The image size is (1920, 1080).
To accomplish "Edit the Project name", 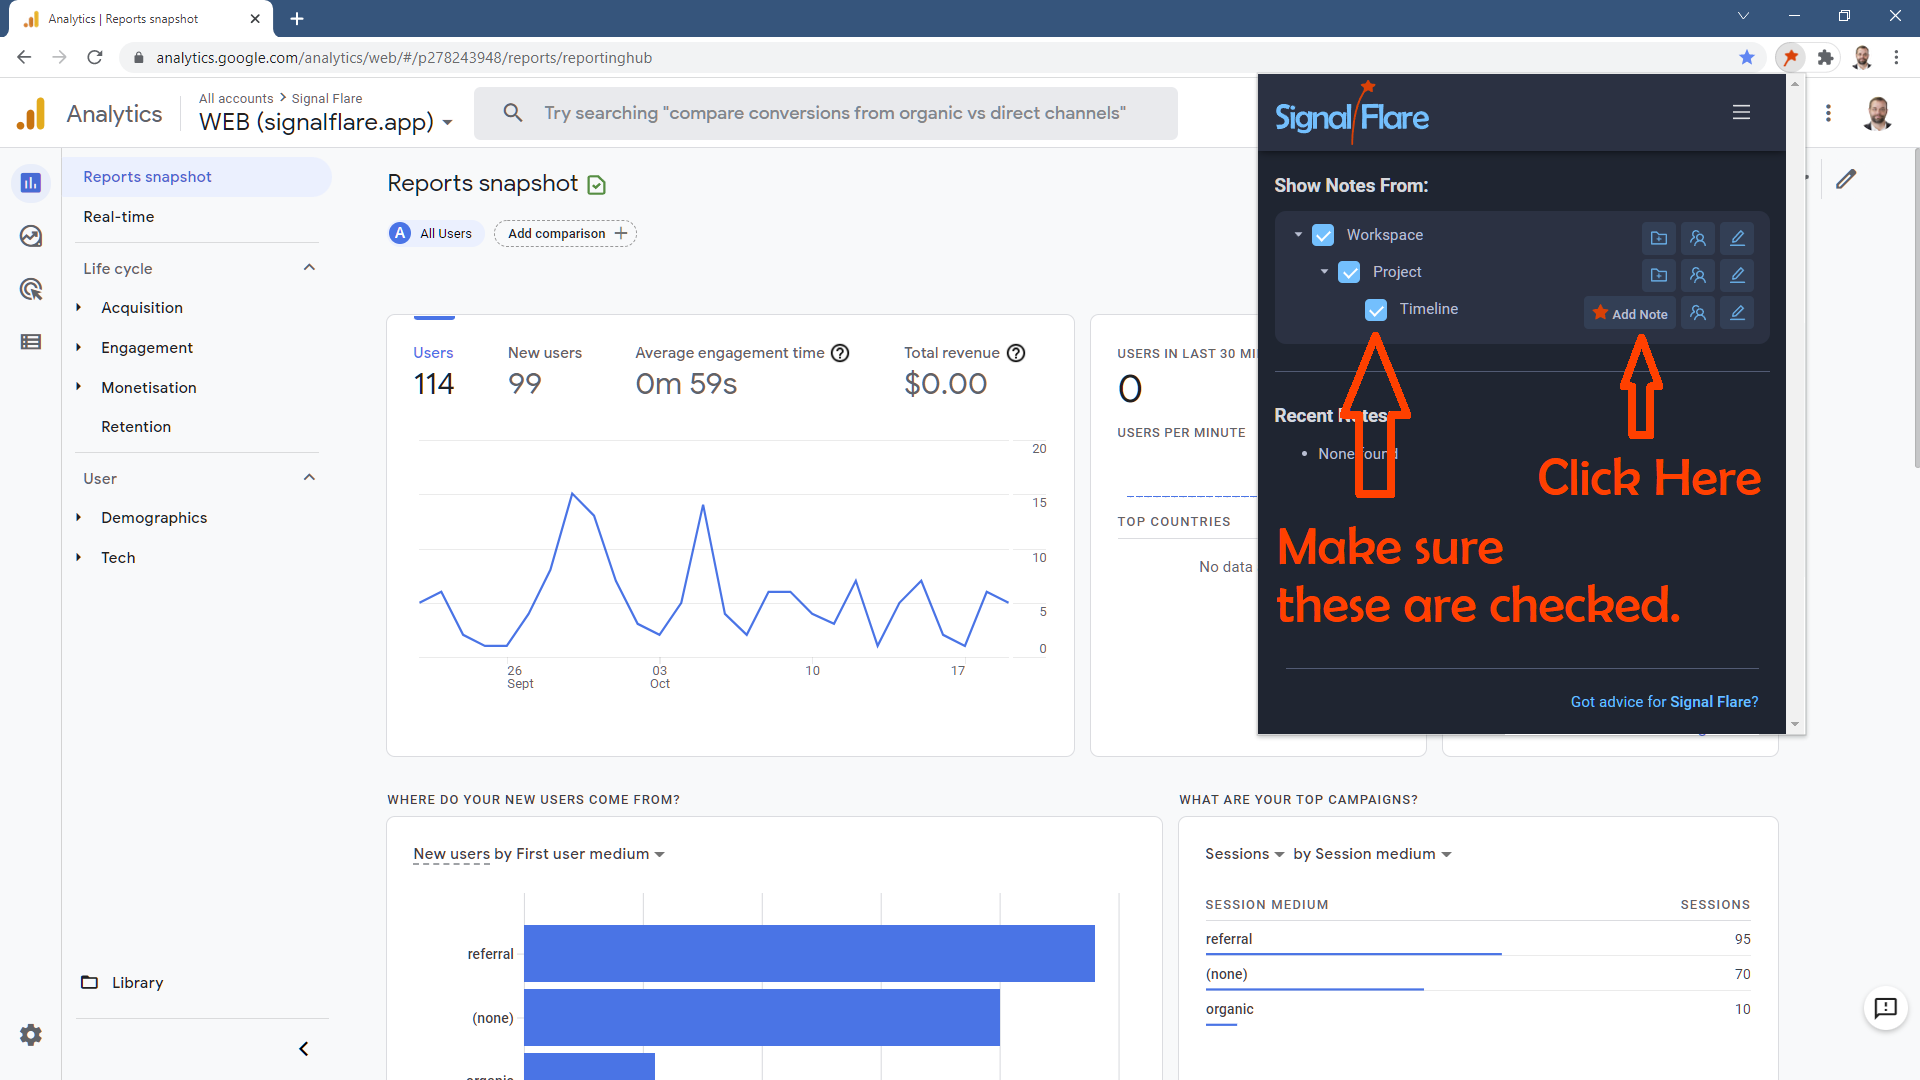I will coord(1737,275).
